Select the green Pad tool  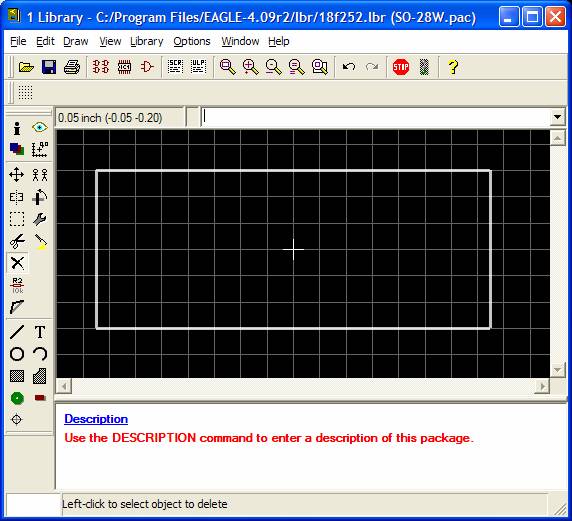[17, 398]
